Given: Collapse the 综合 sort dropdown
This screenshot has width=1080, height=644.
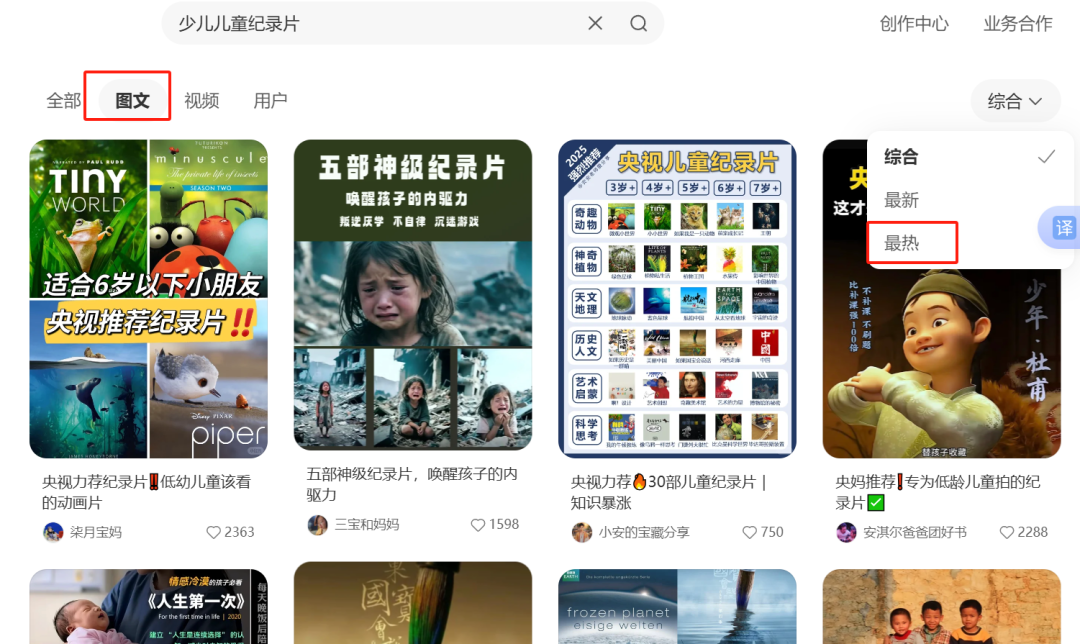Looking at the screenshot, I should point(1015,101).
